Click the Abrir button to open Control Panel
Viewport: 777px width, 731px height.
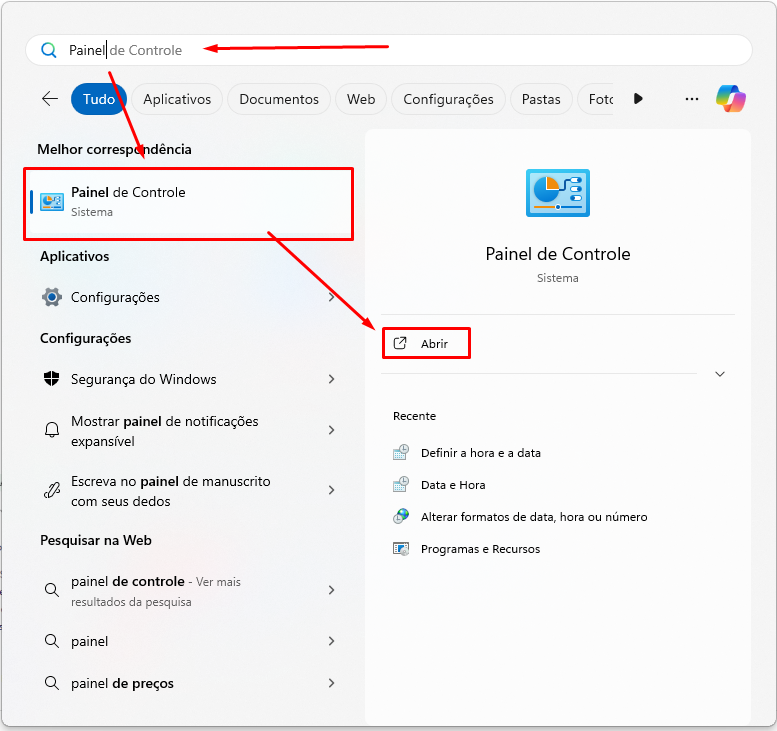[x=426, y=343]
